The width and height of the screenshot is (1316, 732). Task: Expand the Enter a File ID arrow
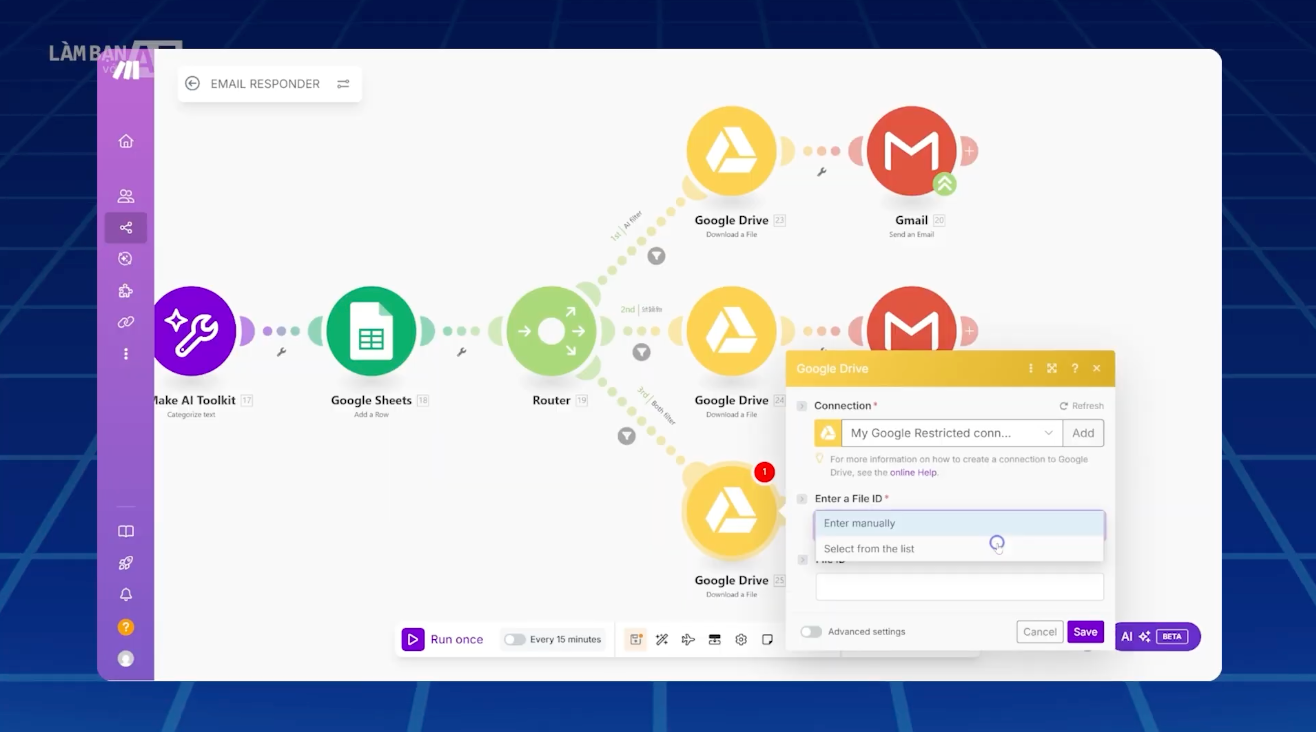tap(802, 499)
